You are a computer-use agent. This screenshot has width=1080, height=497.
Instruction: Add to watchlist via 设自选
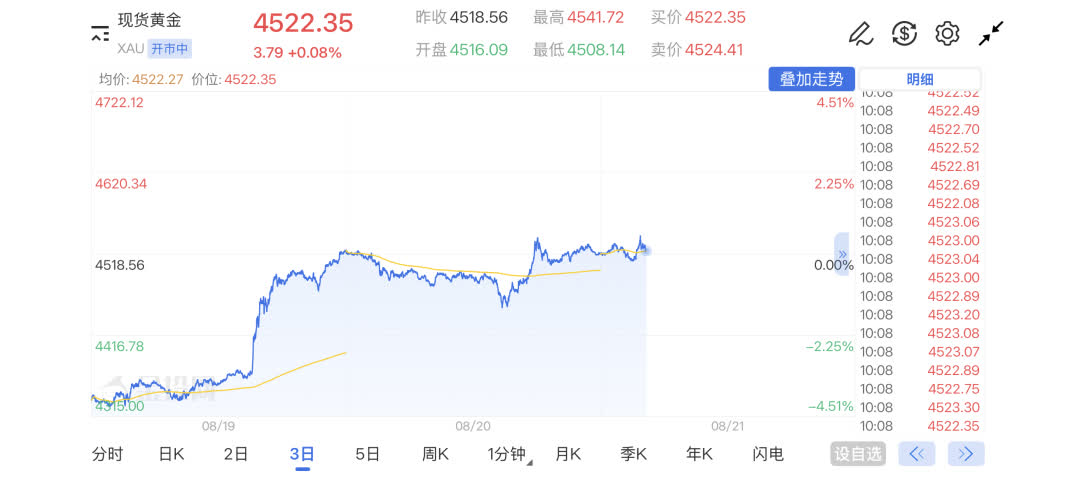click(858, 454)
